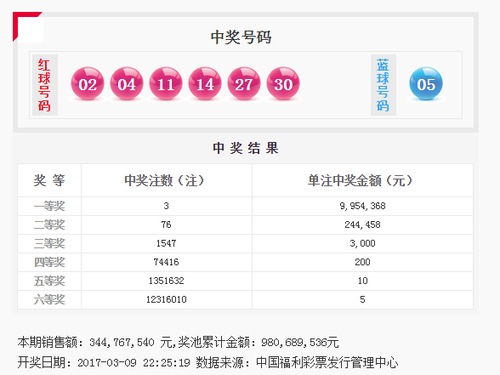Image resolution: width=500 pixels, height=375 pixels.
Task: Click the blue ball numbered 05
Action: 426,83
